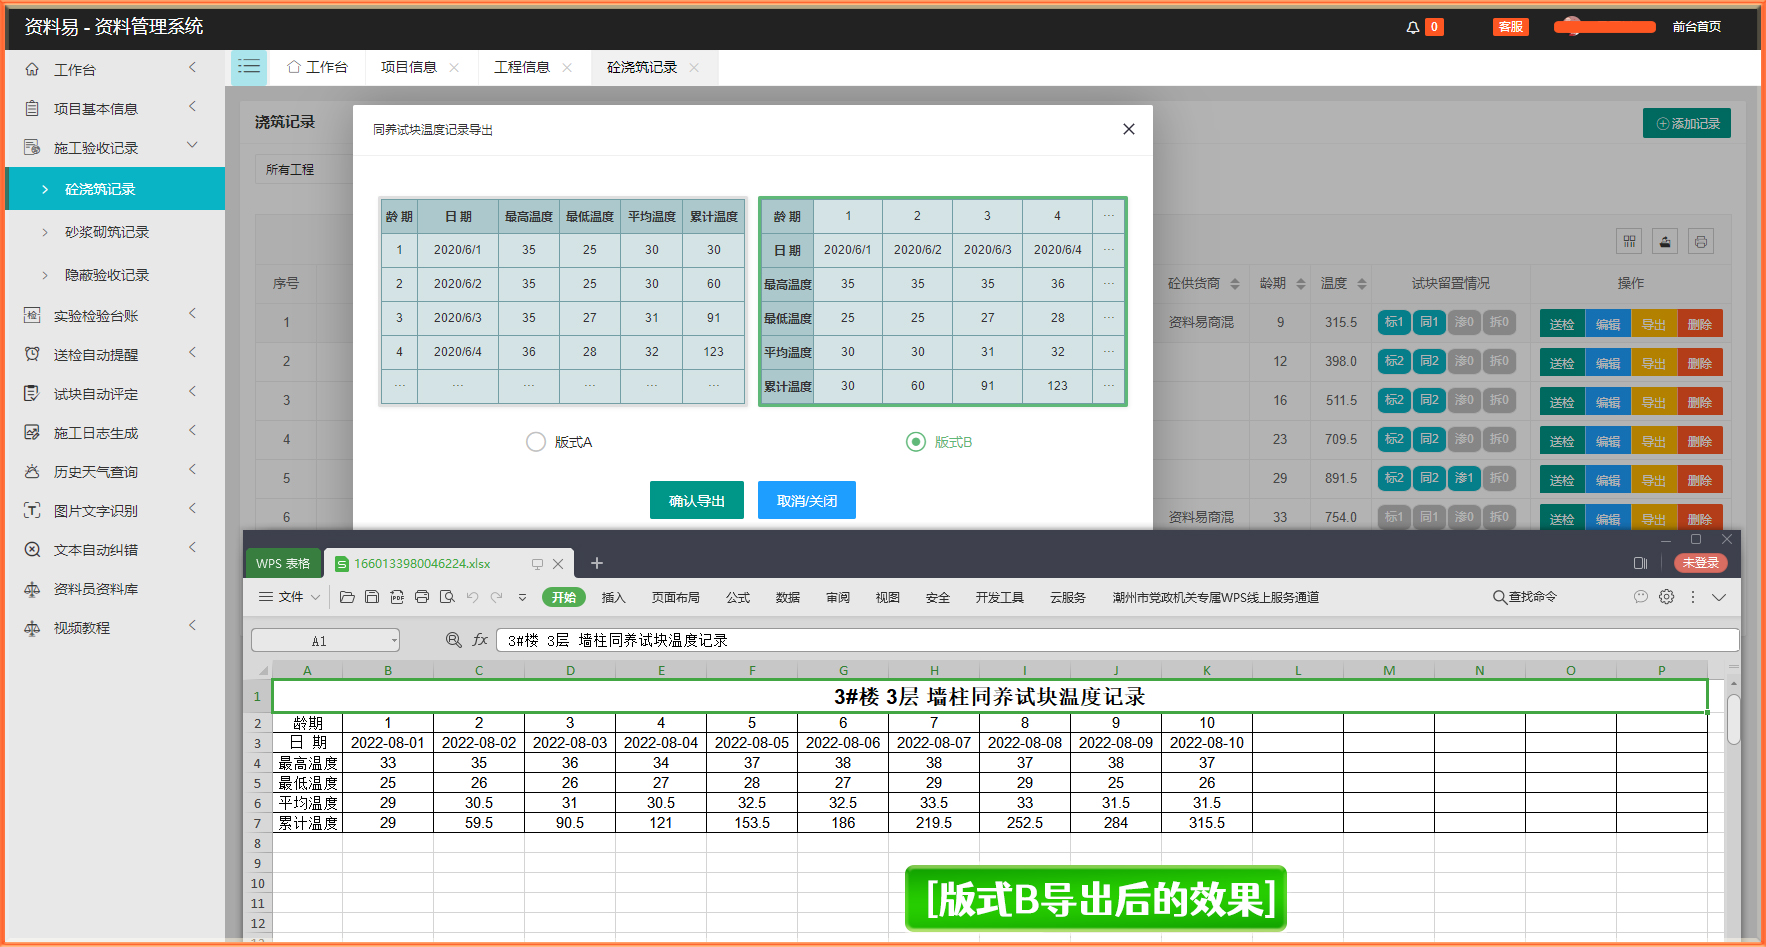This screenshot has height=947, width=1766.
Task: Click monitor icon on xlsx tab
Action: [x=537, y=564]
